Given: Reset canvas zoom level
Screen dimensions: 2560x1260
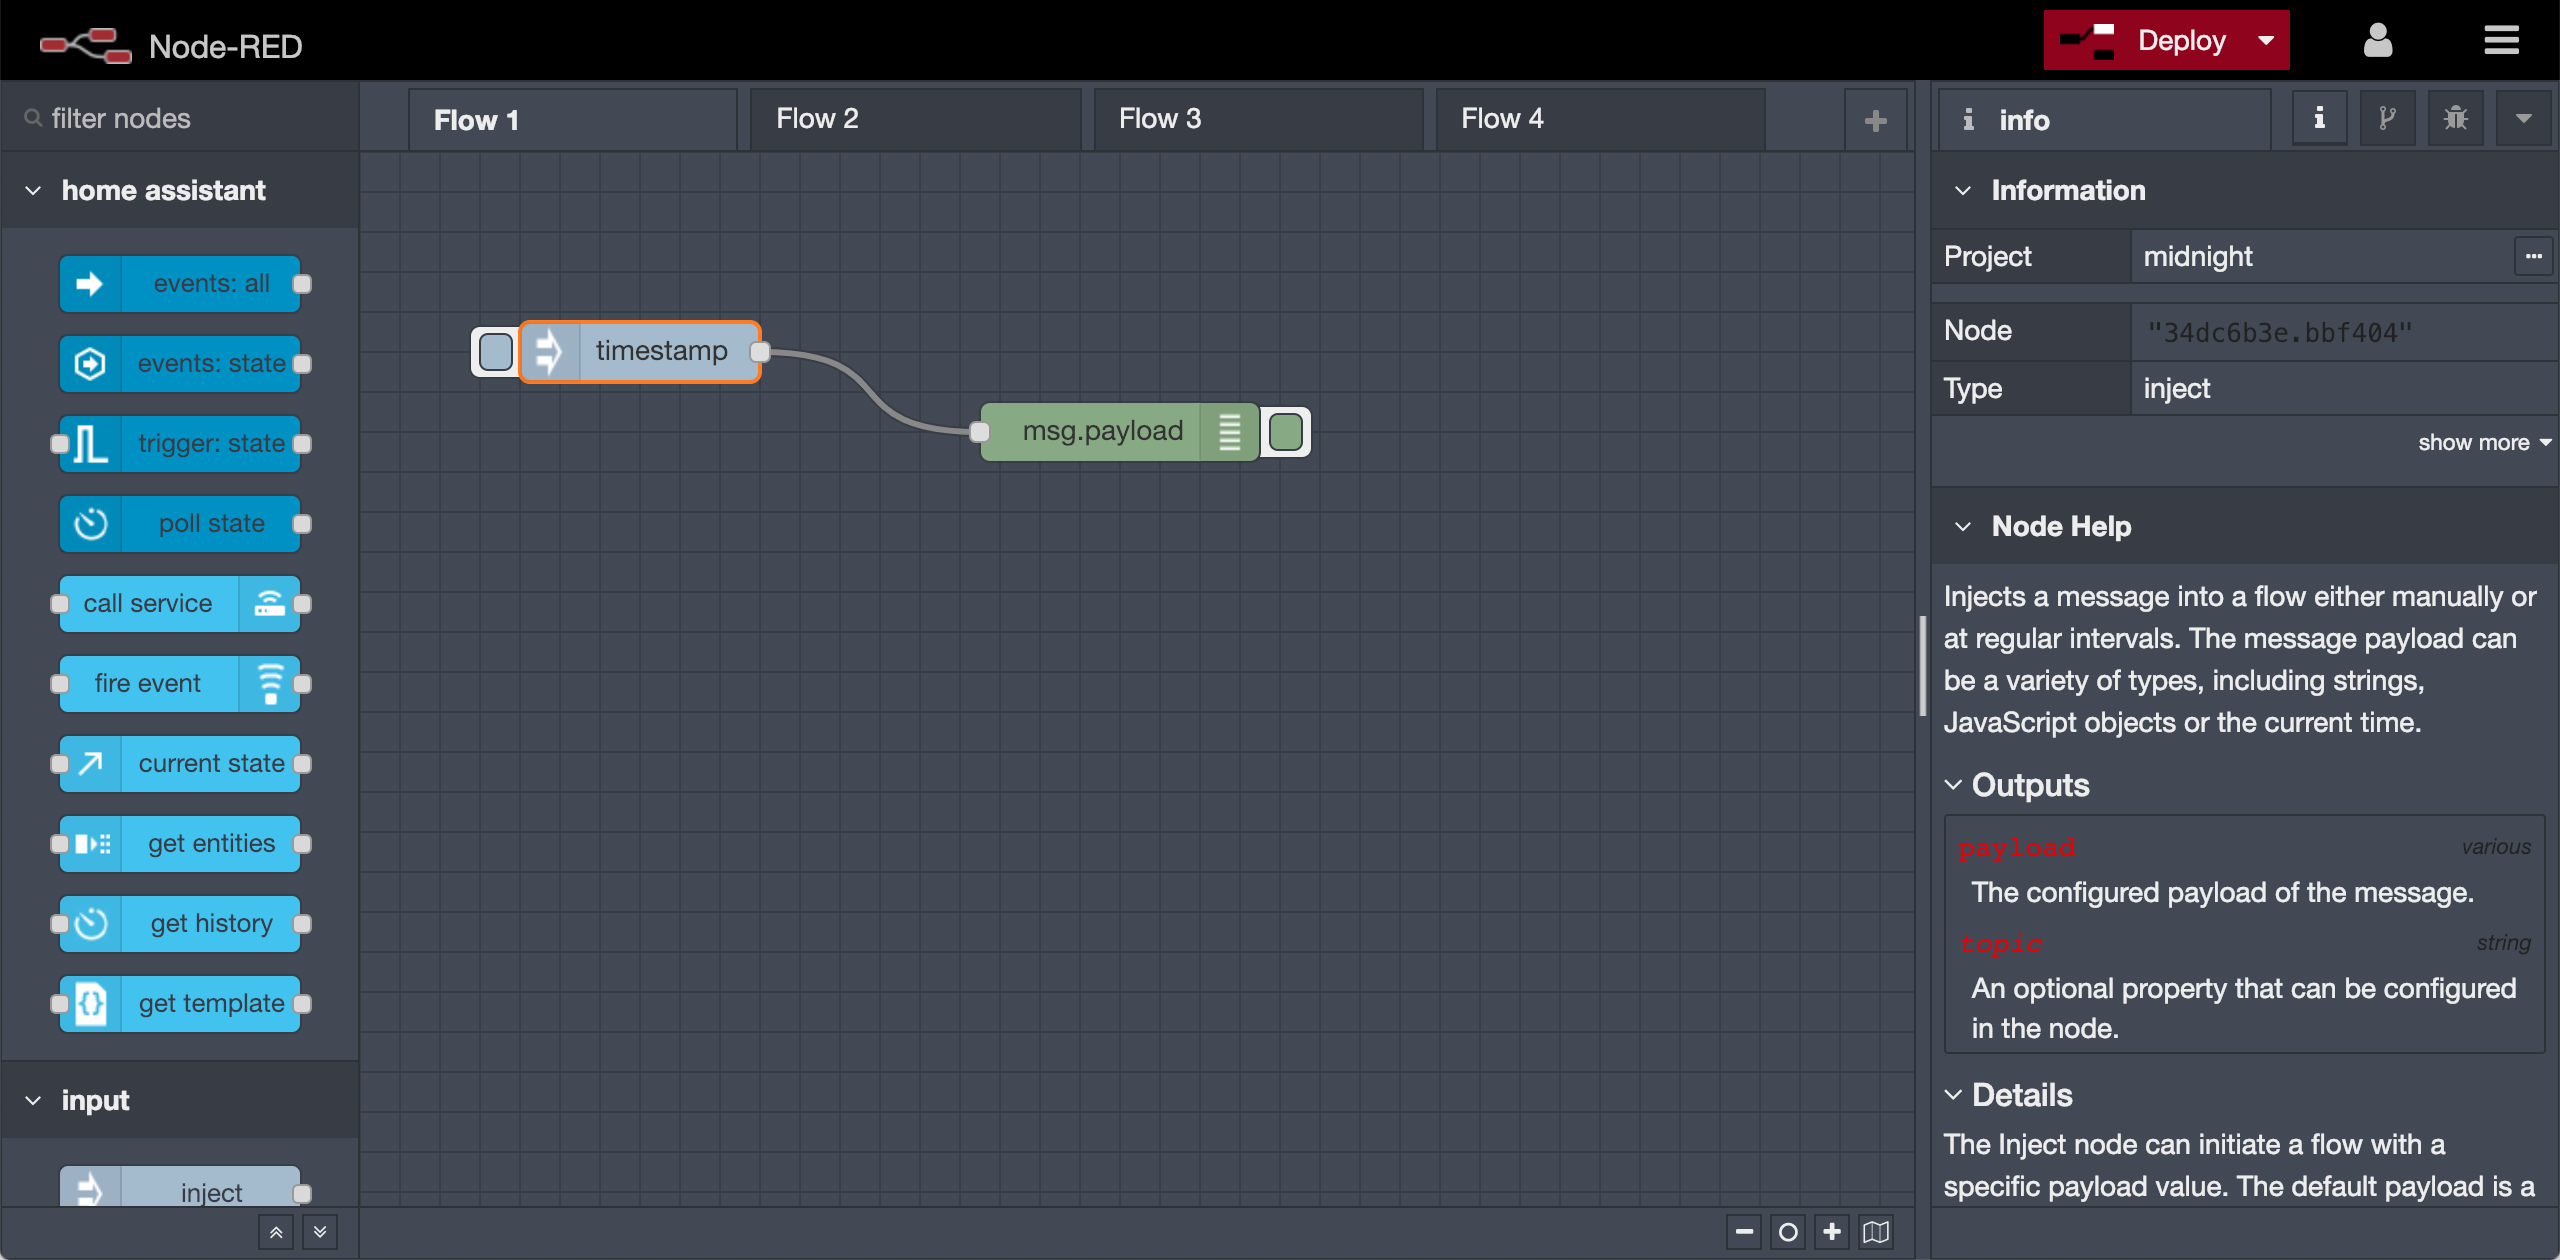Looking at the screenshot, I should point(1788,1232).
